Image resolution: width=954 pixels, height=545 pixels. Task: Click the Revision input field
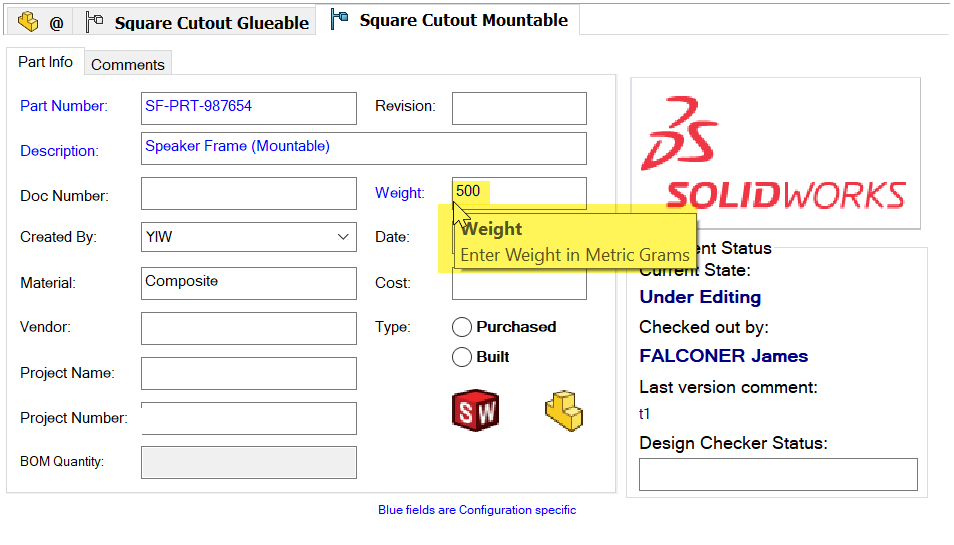(x=519, y=108)
